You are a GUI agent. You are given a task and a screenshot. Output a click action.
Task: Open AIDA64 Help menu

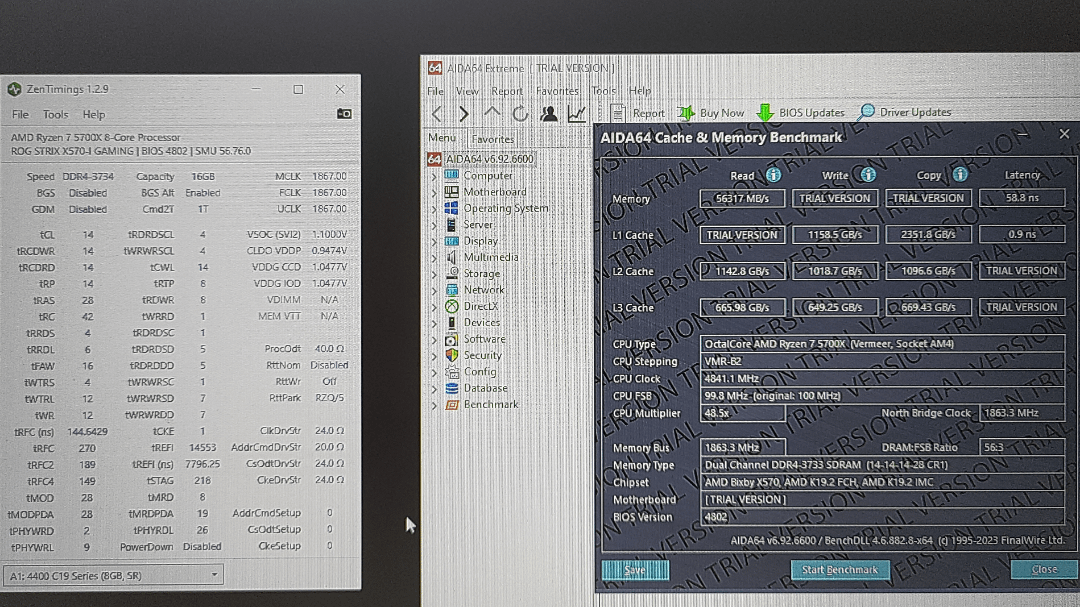point(639,90)
